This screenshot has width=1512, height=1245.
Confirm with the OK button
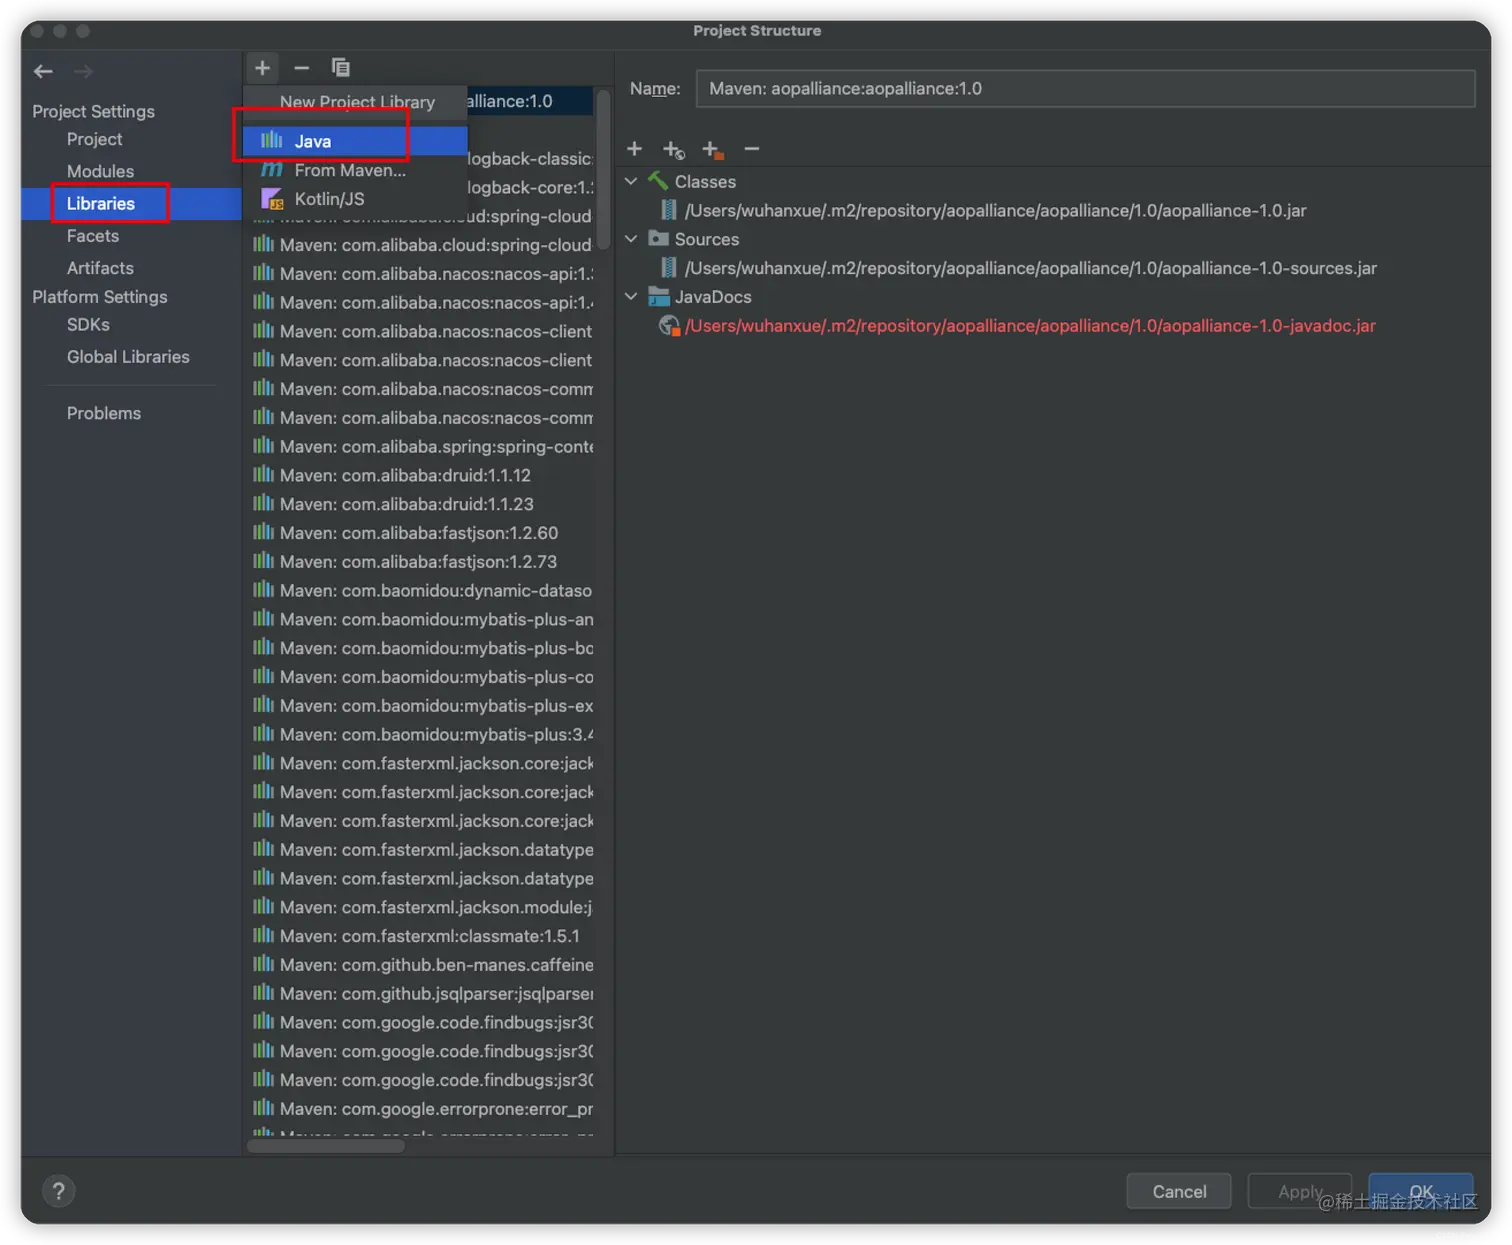click(1420, 1191)
